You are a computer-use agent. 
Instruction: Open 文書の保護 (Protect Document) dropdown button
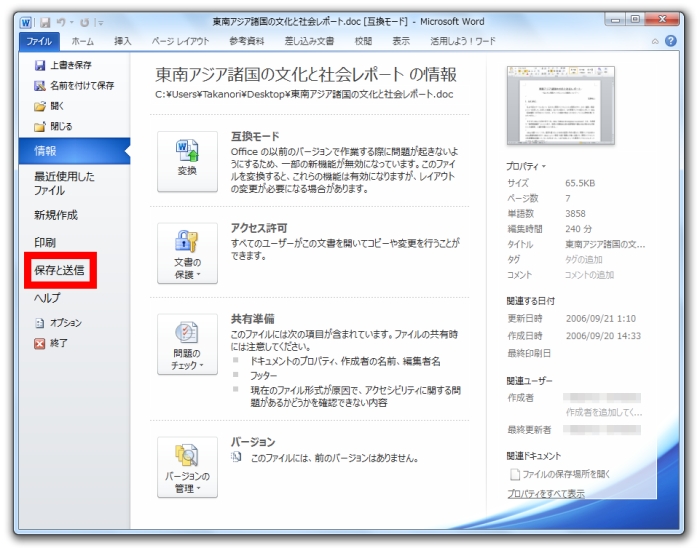(x=187, y=253)
